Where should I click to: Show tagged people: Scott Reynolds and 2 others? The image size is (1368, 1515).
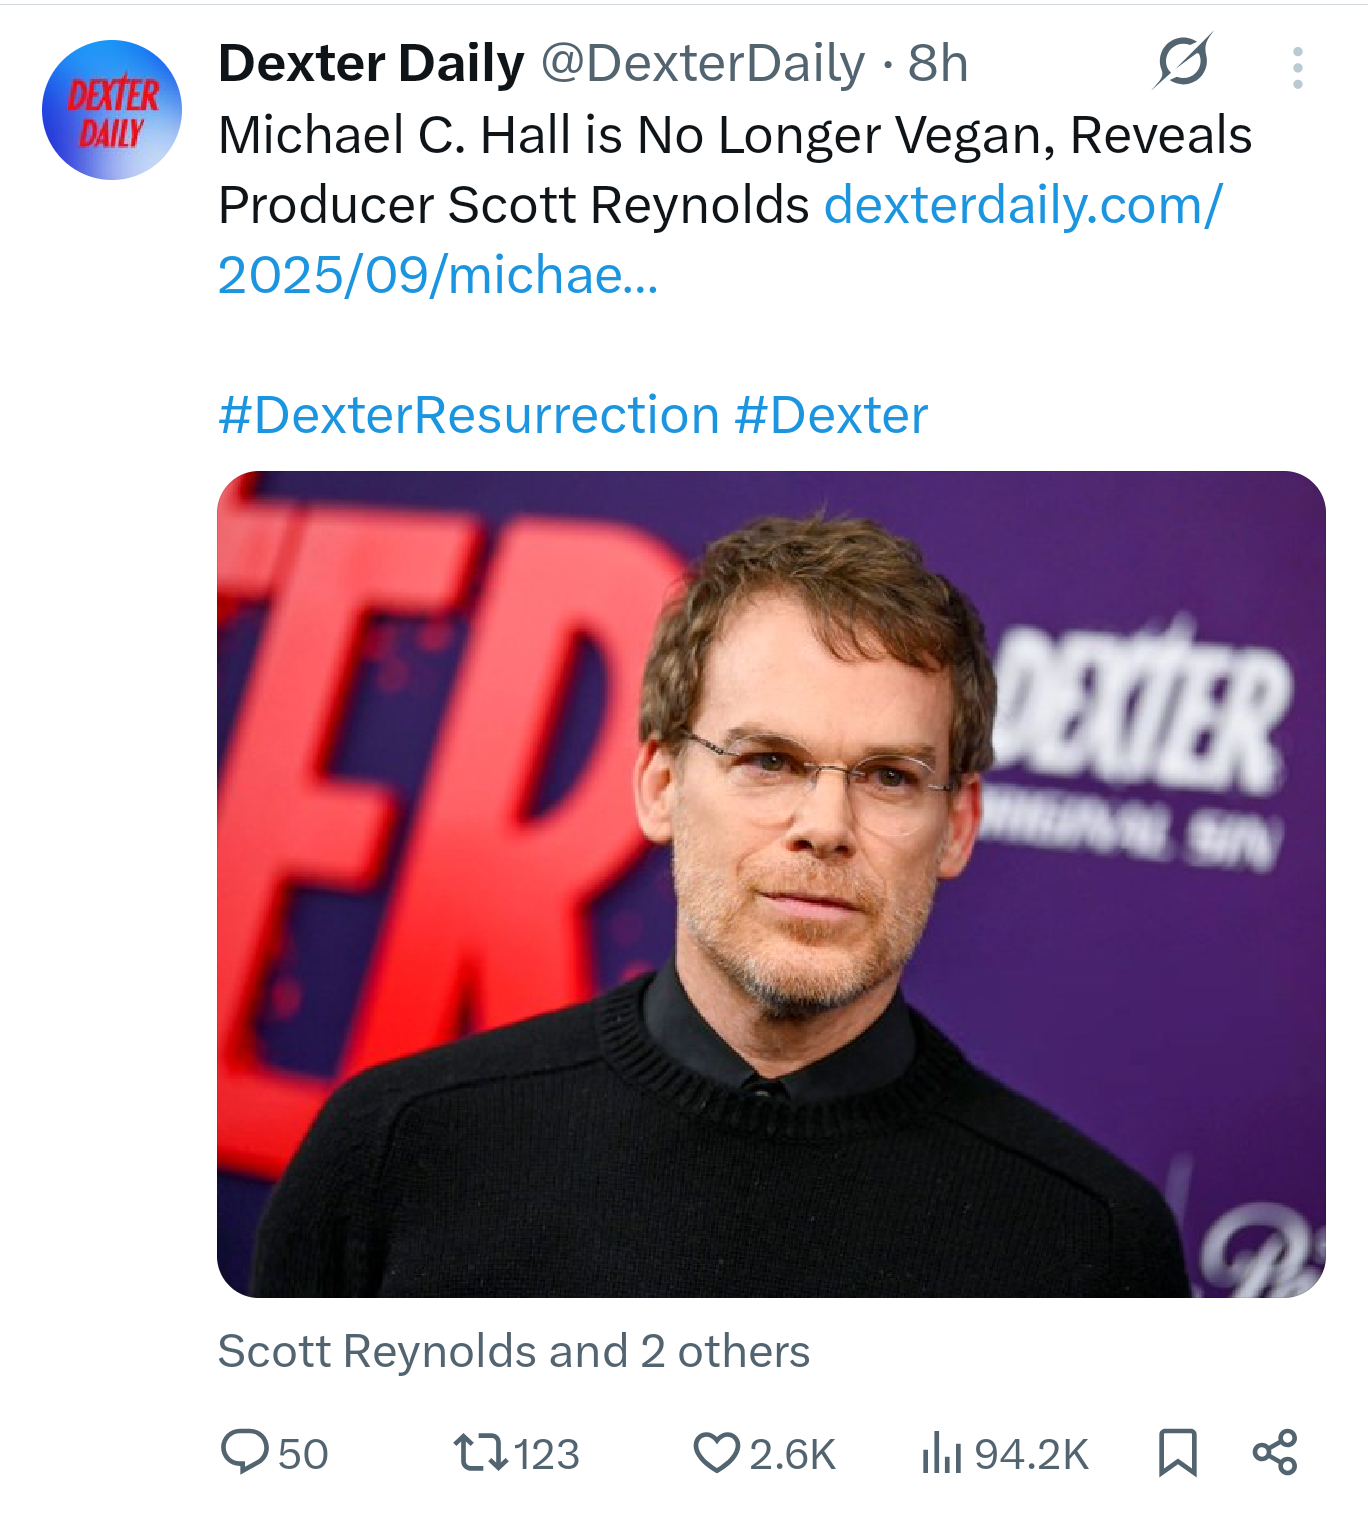514,1351
